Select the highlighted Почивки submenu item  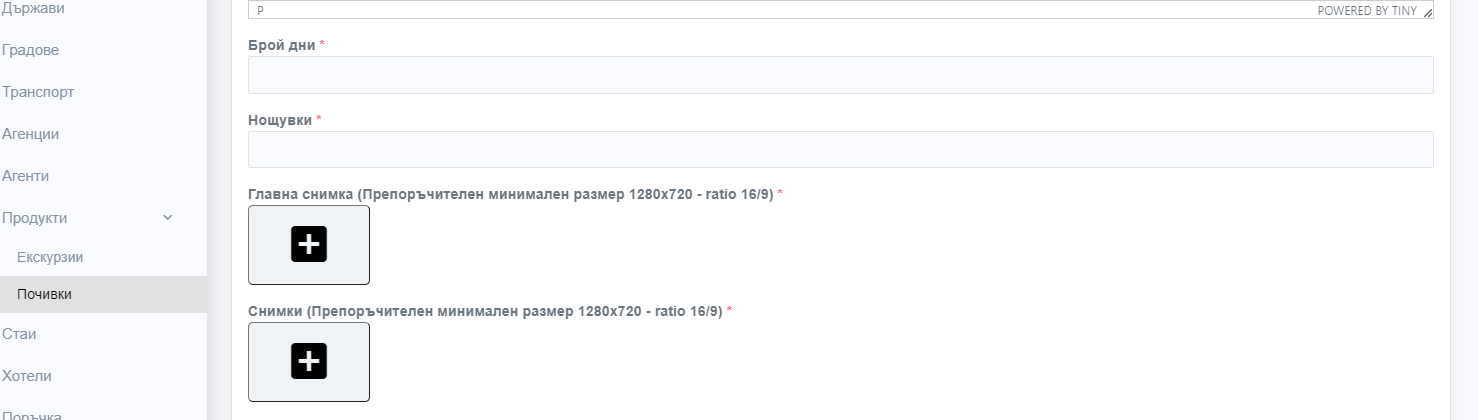[x=45, y=294]
